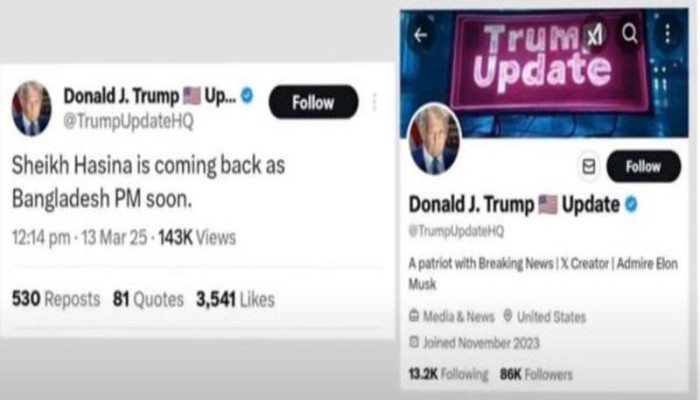The width and height of the screenshot is (700, 400).
Task: View the 530 Reposts list
Action: point(56,299)
